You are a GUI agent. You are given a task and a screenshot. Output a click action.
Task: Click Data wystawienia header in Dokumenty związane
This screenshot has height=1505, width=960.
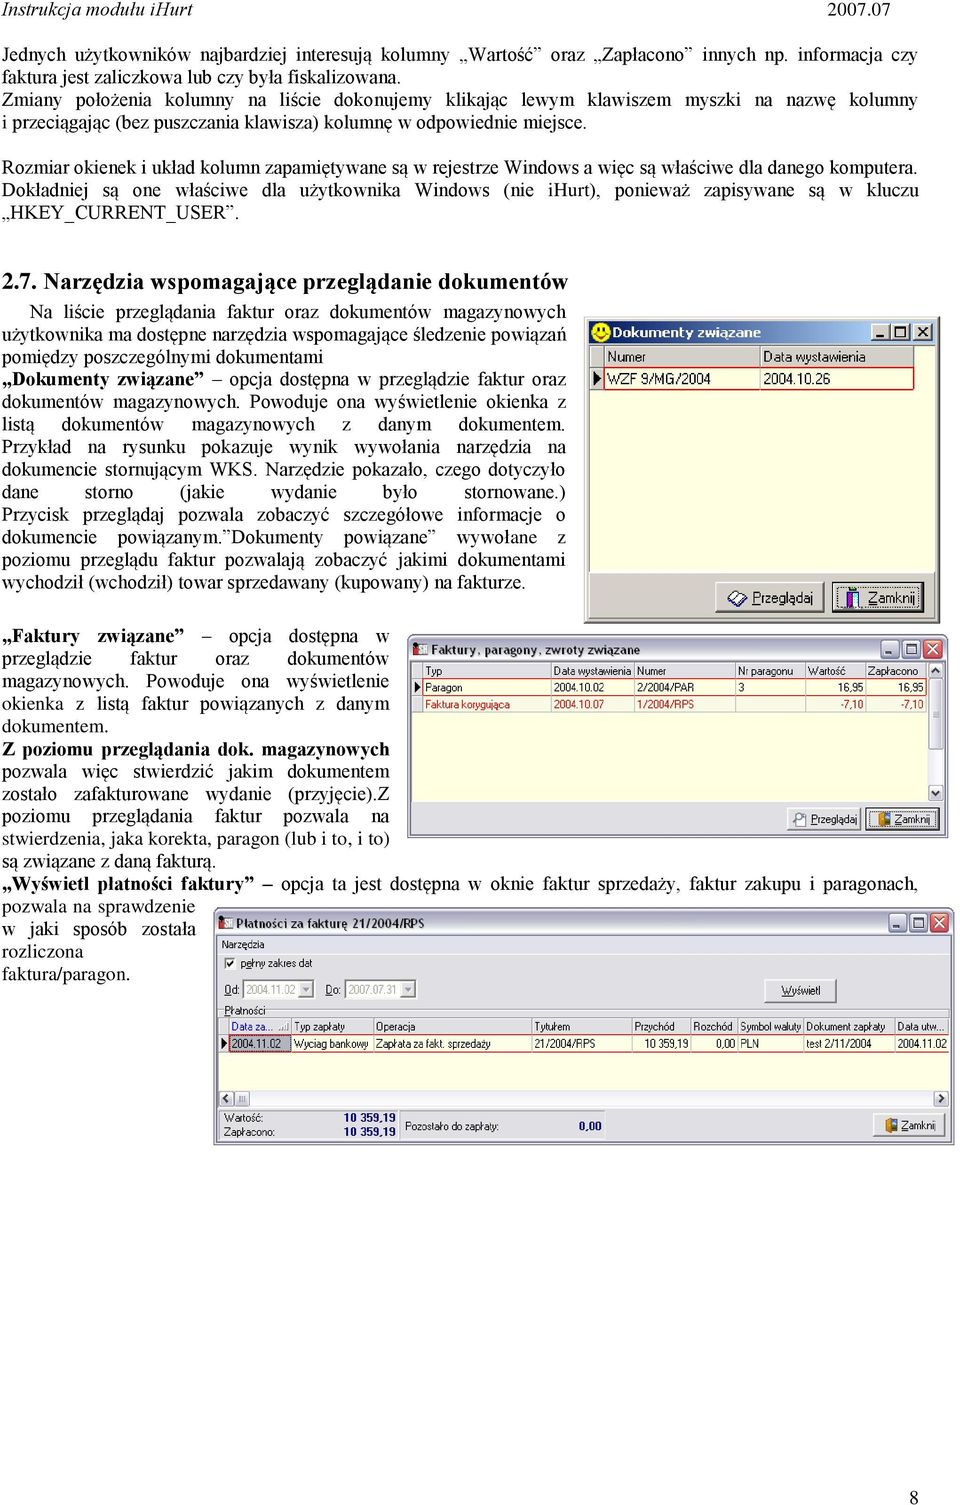click(x=837, y=357)
